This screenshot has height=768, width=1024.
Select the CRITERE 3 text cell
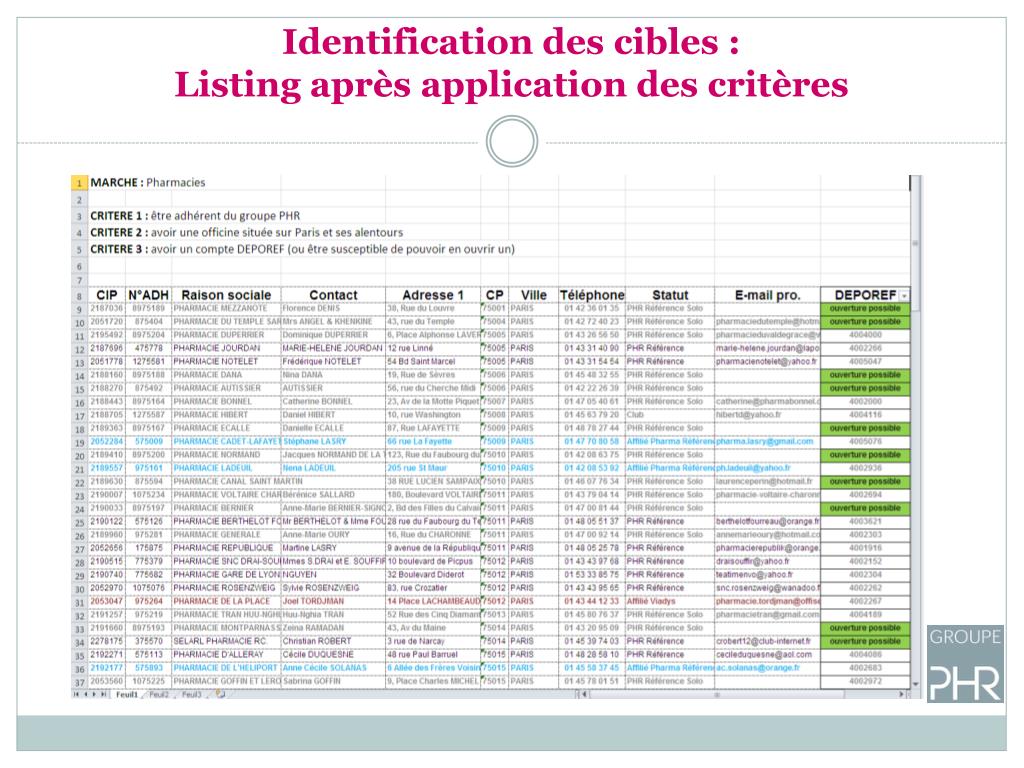302,249
